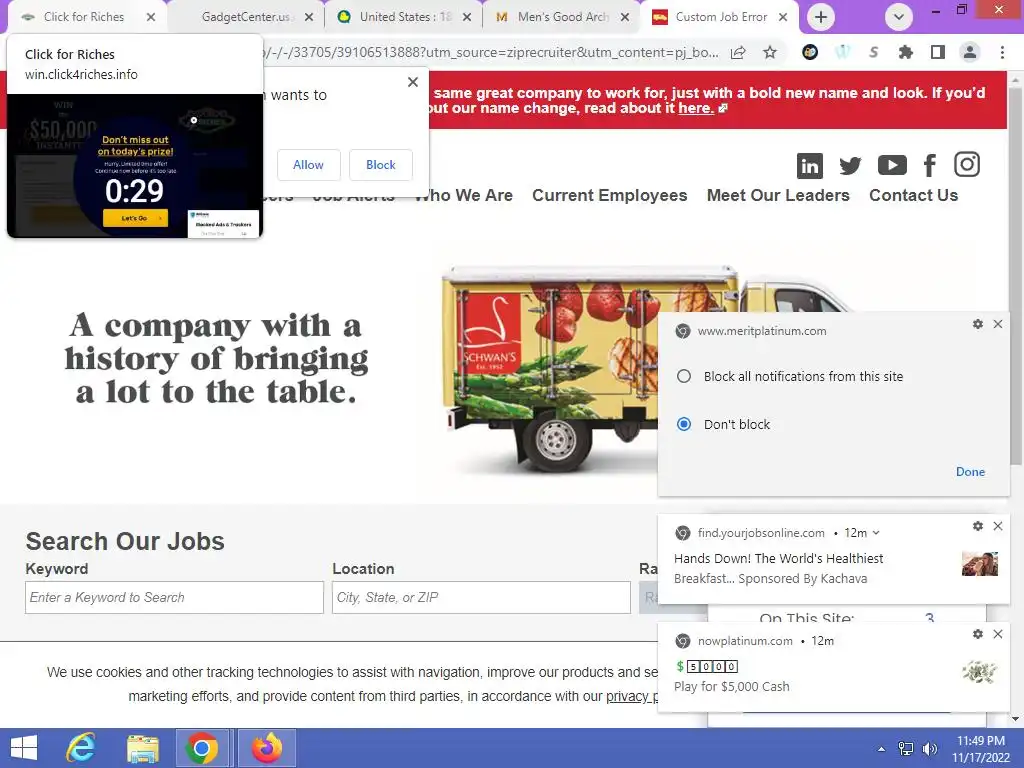Open the Kachava breakfast notification thumbnail

pyautogui.click(x=980, y=564)
